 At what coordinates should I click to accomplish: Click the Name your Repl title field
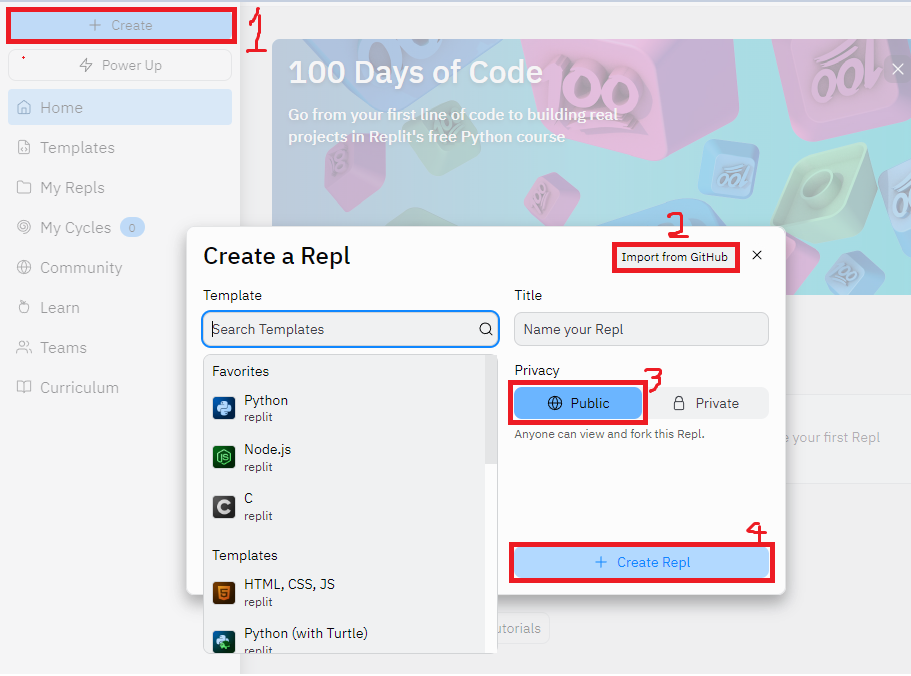coord(641,329)
